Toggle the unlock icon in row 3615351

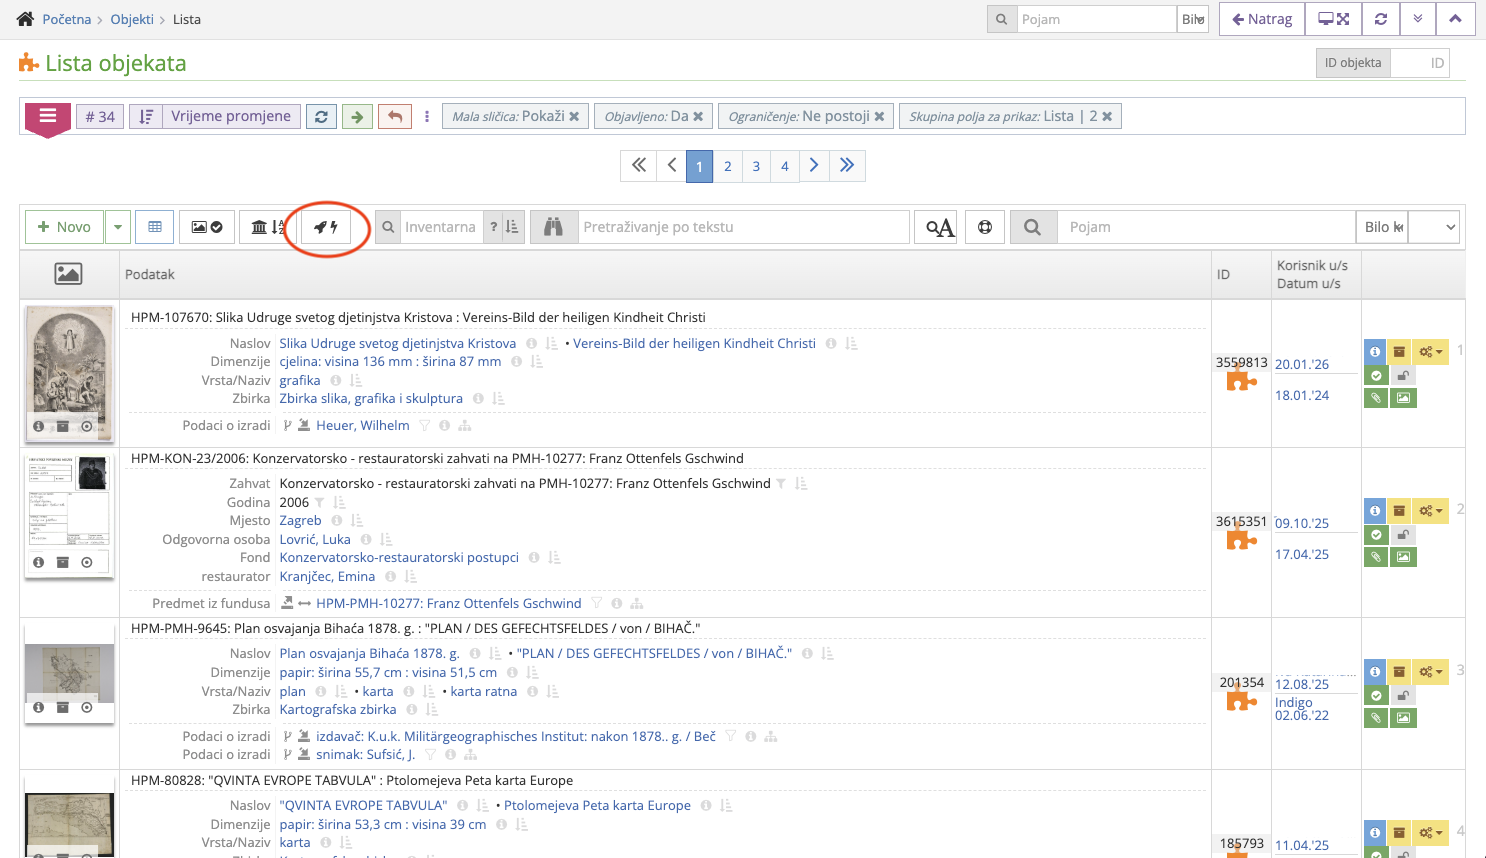(x=1403, y=535)
